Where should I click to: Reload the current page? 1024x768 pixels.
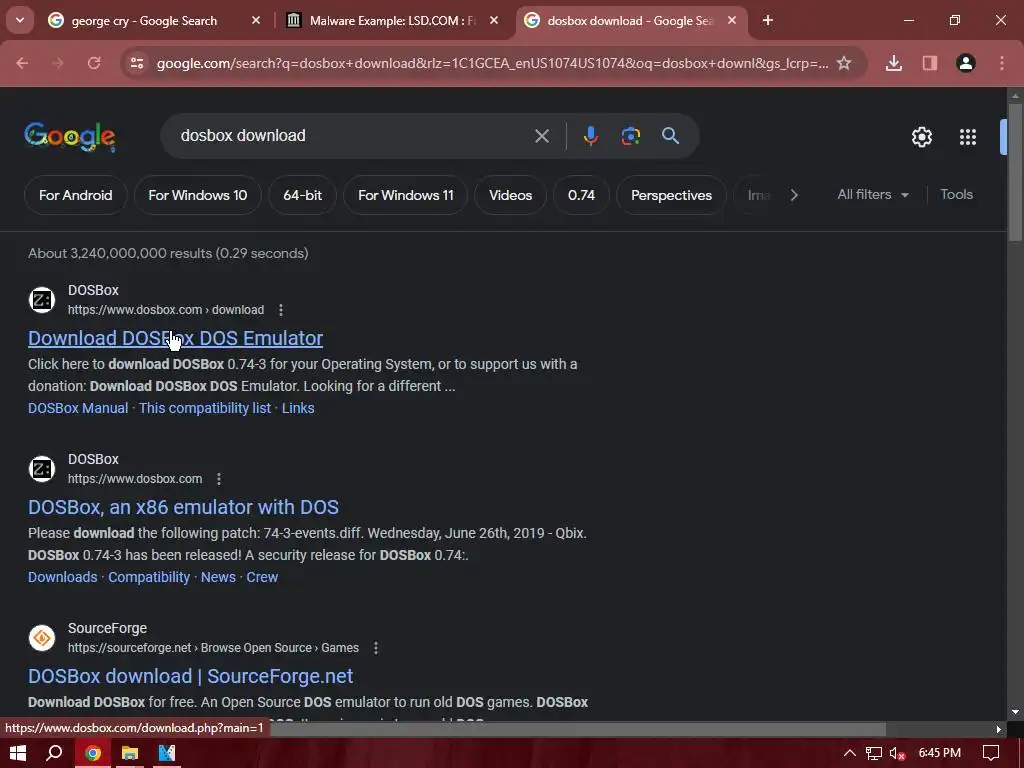(x=94, y=63)
